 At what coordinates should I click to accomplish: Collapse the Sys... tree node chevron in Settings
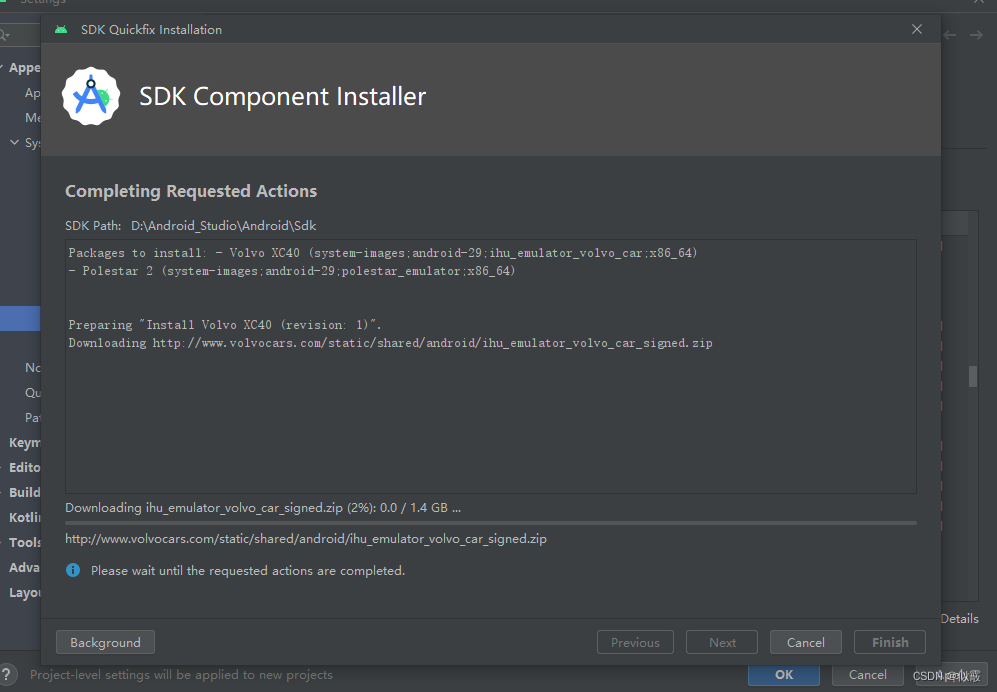(14, 142)
